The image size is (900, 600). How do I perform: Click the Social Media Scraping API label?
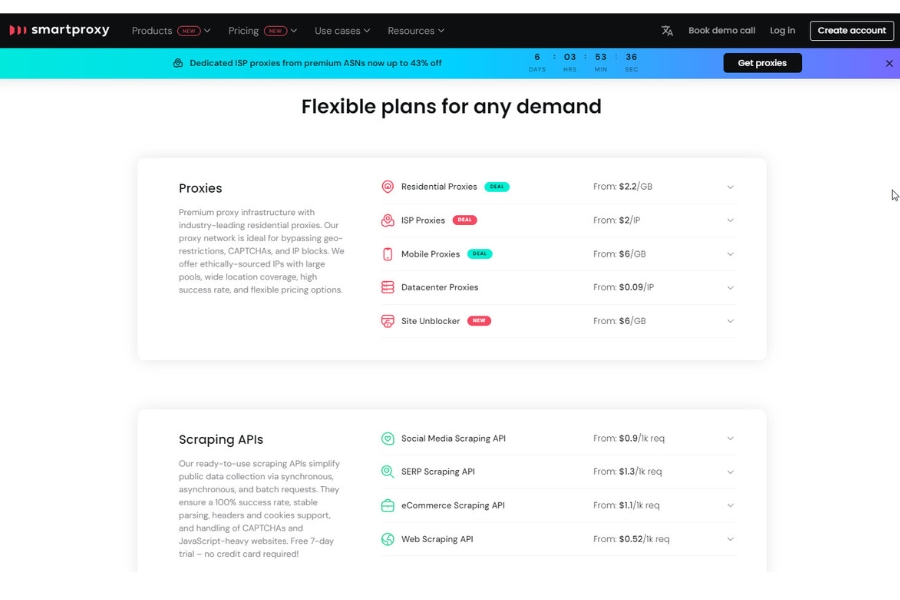[x=453, y=439]
